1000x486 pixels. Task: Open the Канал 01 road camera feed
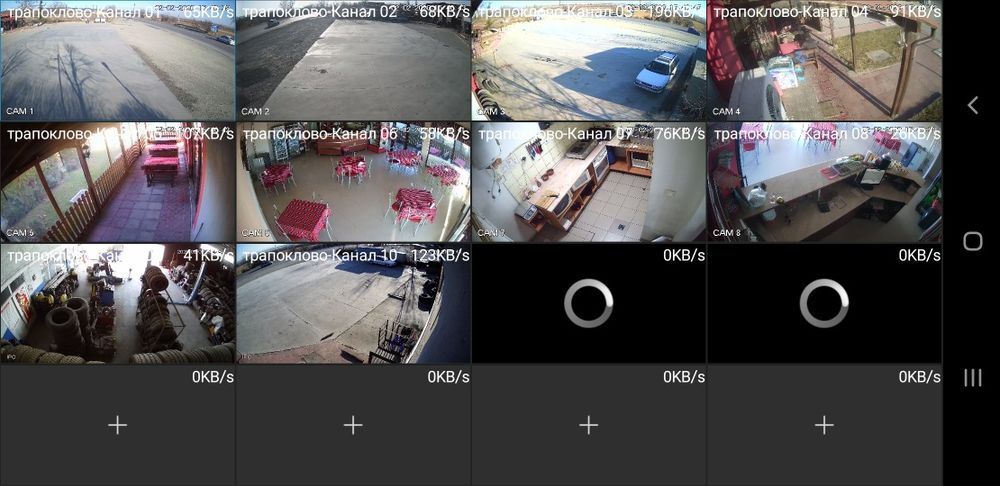click(x=117, y=61)
